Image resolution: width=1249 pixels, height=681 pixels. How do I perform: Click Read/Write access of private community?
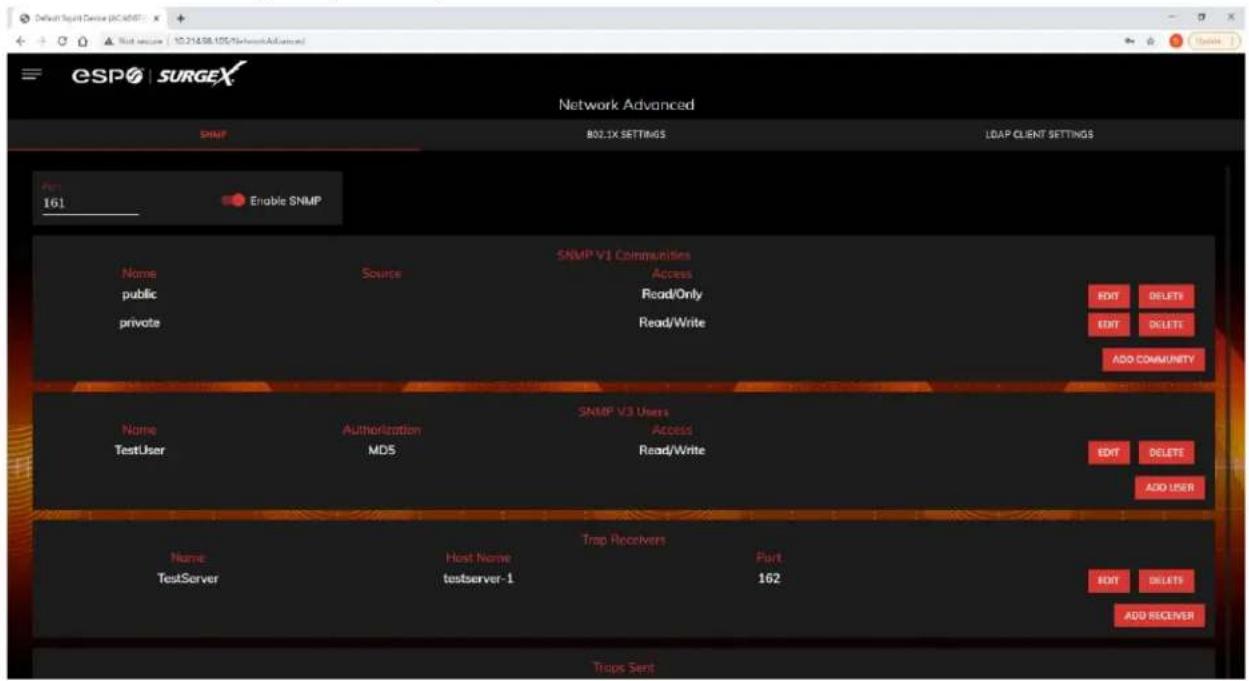tap(672, 322)
